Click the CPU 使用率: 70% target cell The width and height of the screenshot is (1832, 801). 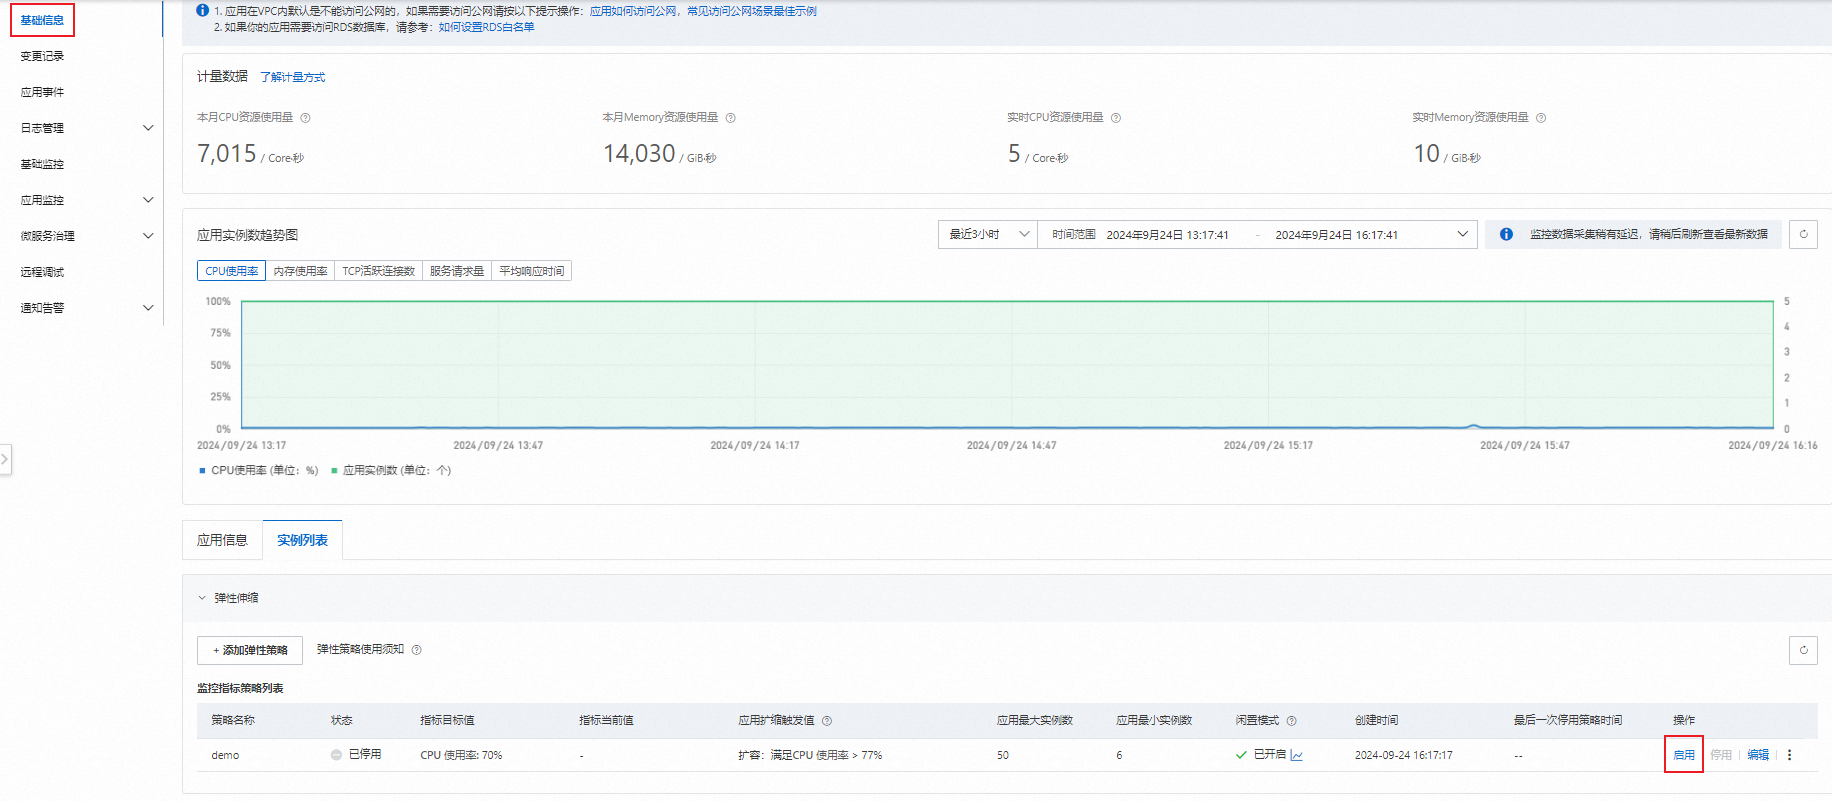[x=461, y=755]
